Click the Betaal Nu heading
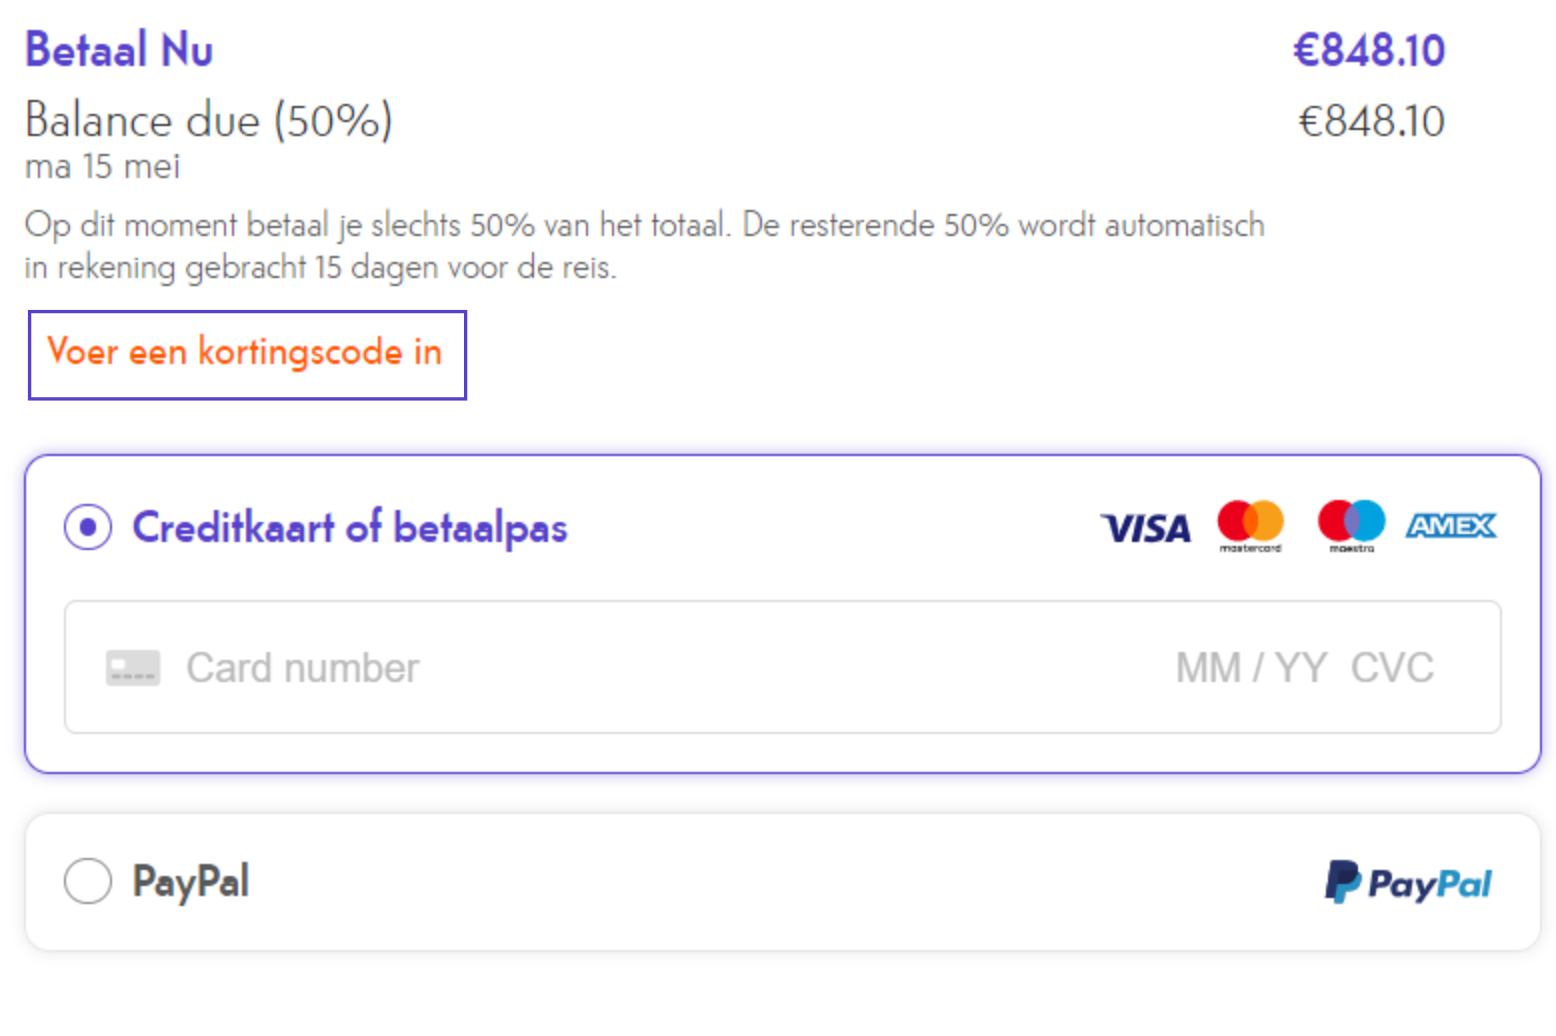Image resolution: width=1556 pixels, height=1036 pixels. tap(119, 50)
